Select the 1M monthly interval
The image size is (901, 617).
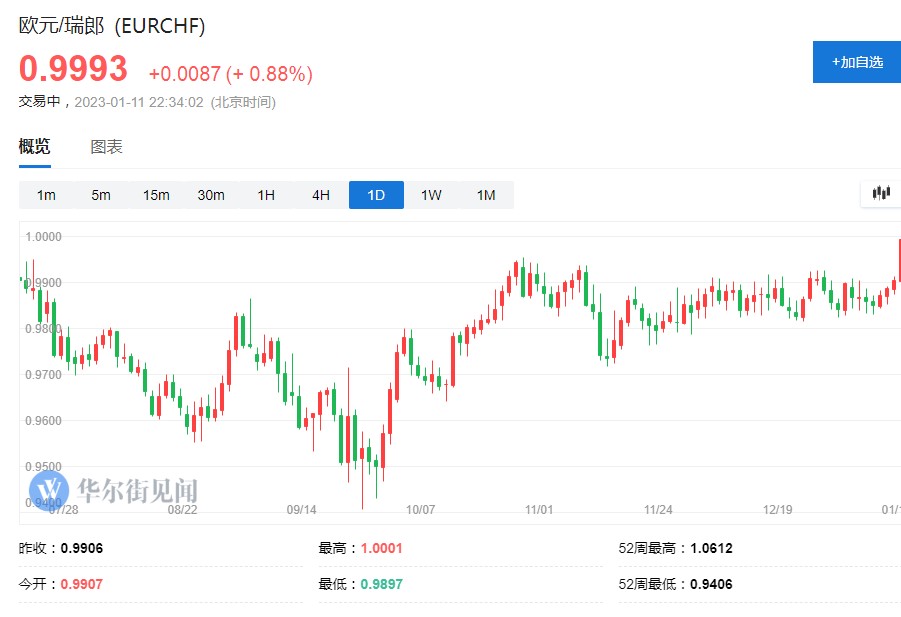coord(486,195)
